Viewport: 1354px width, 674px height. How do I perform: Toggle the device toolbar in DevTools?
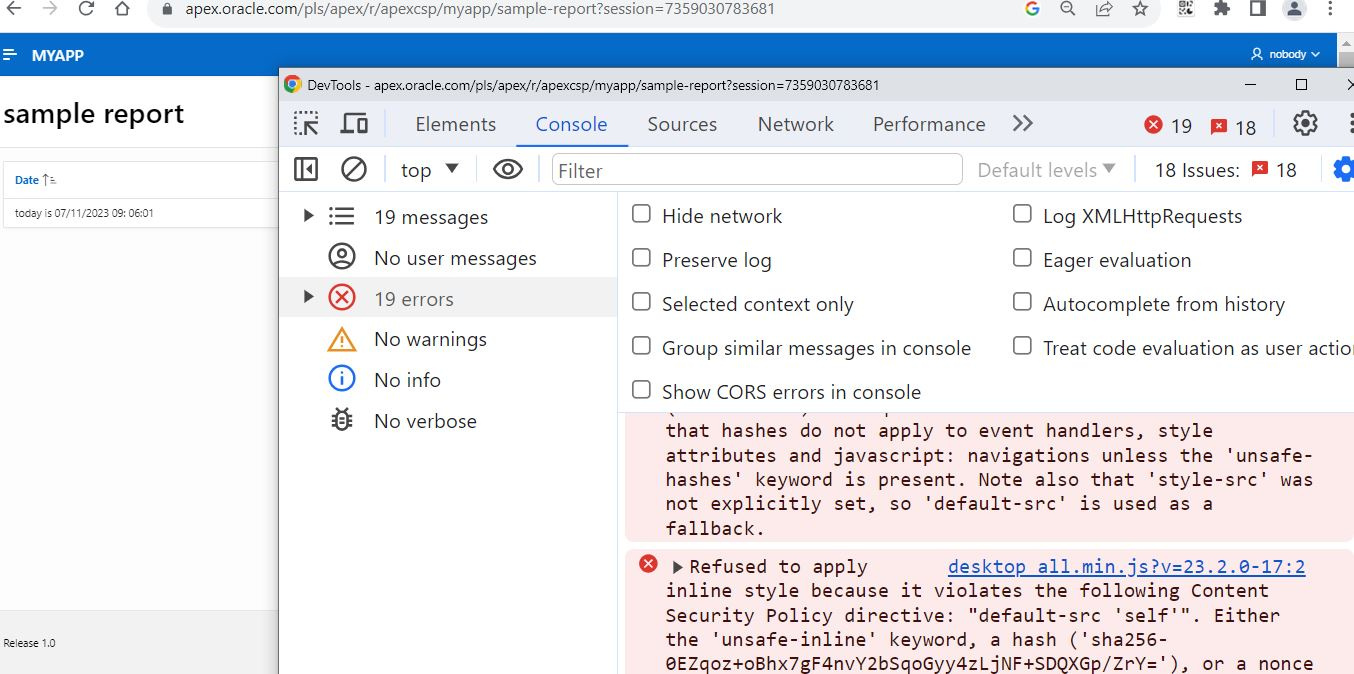[354, 124]
